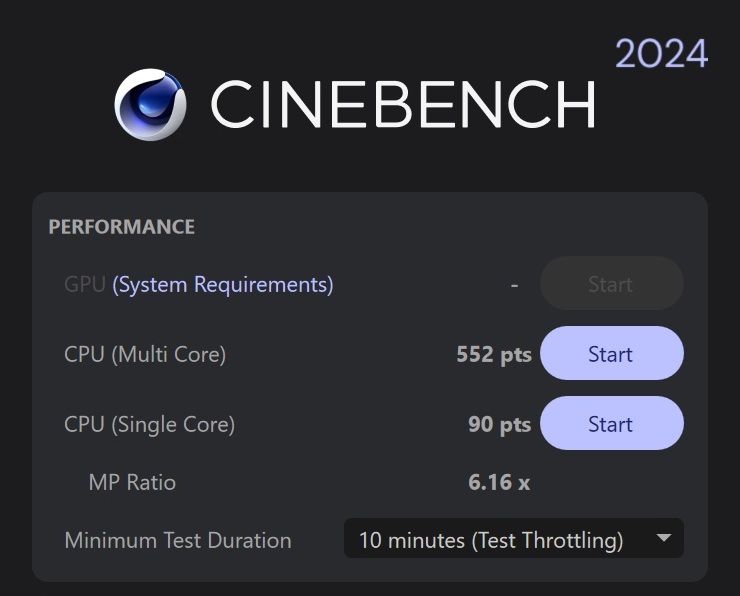Click the GPU label text

[85, 285]
